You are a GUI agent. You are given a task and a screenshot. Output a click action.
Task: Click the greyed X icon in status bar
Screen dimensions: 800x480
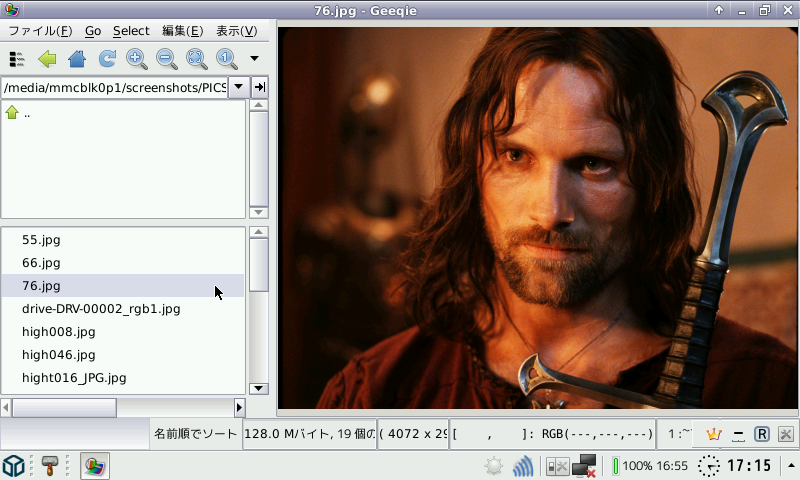pyautogui.click(x=786, y=434)
